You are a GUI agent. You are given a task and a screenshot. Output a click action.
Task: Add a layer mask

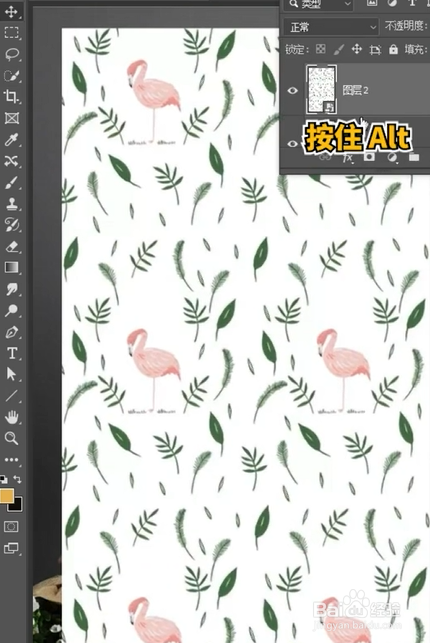[x=369, y=157]
